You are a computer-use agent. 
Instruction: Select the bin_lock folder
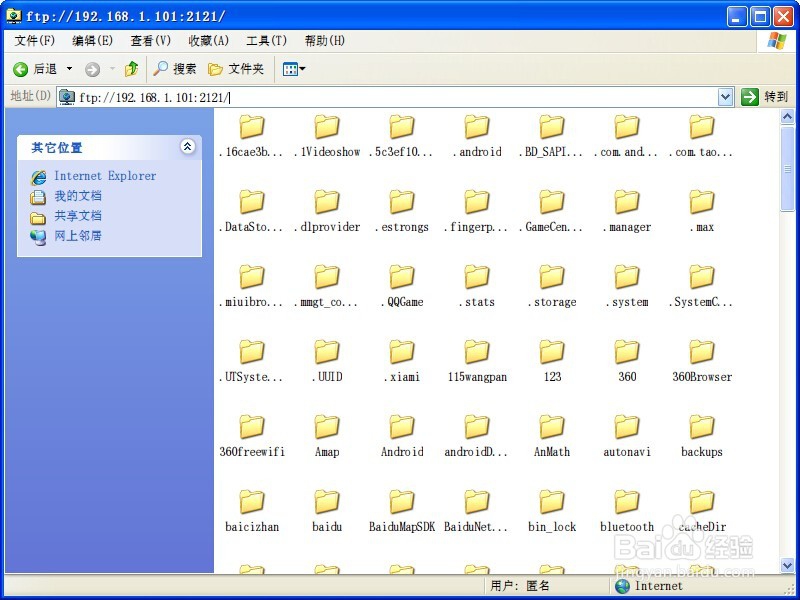coord(552,511)
